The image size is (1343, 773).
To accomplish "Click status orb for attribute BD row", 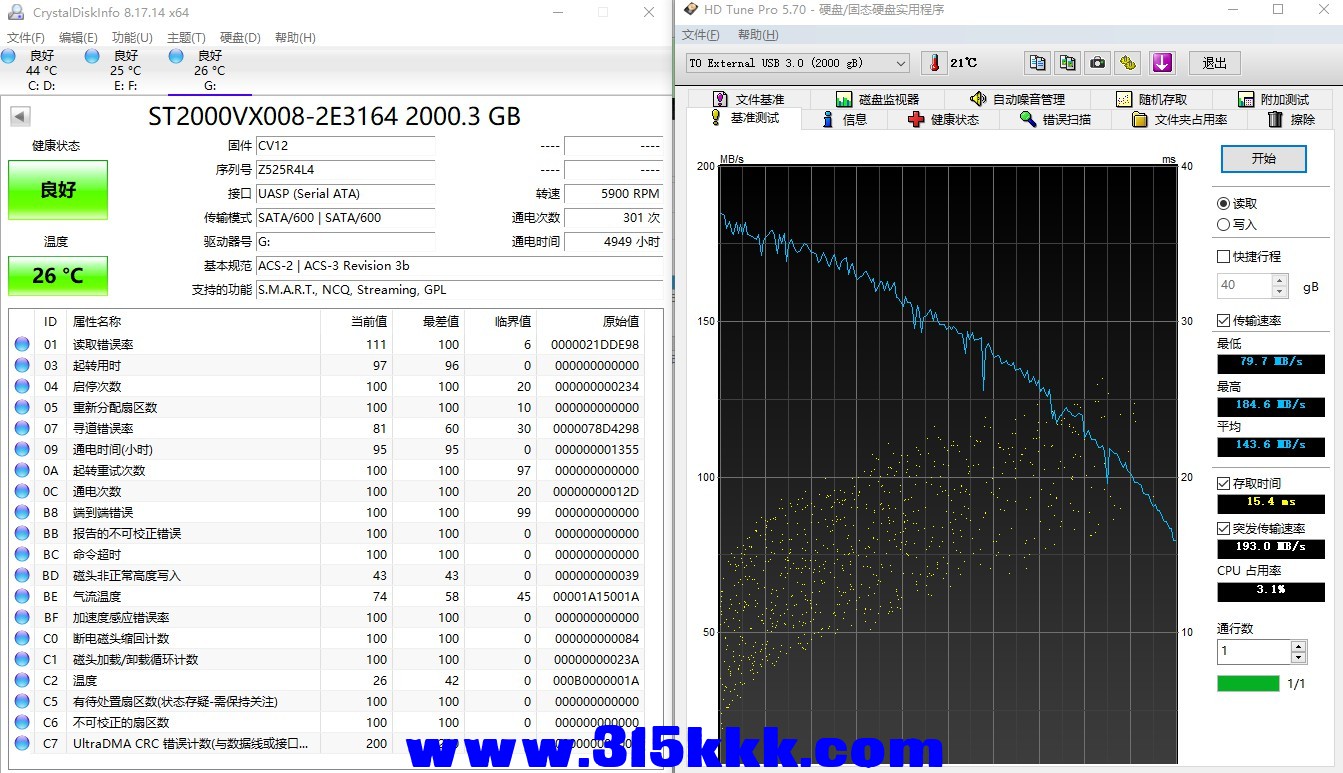I will pyautogui.click(x=22, y=575).
